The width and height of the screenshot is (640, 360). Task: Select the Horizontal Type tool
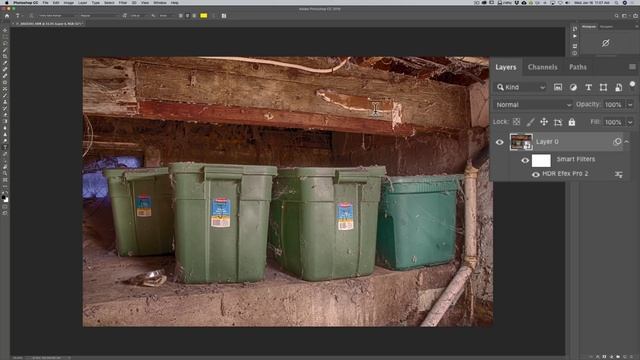point(5,147)
